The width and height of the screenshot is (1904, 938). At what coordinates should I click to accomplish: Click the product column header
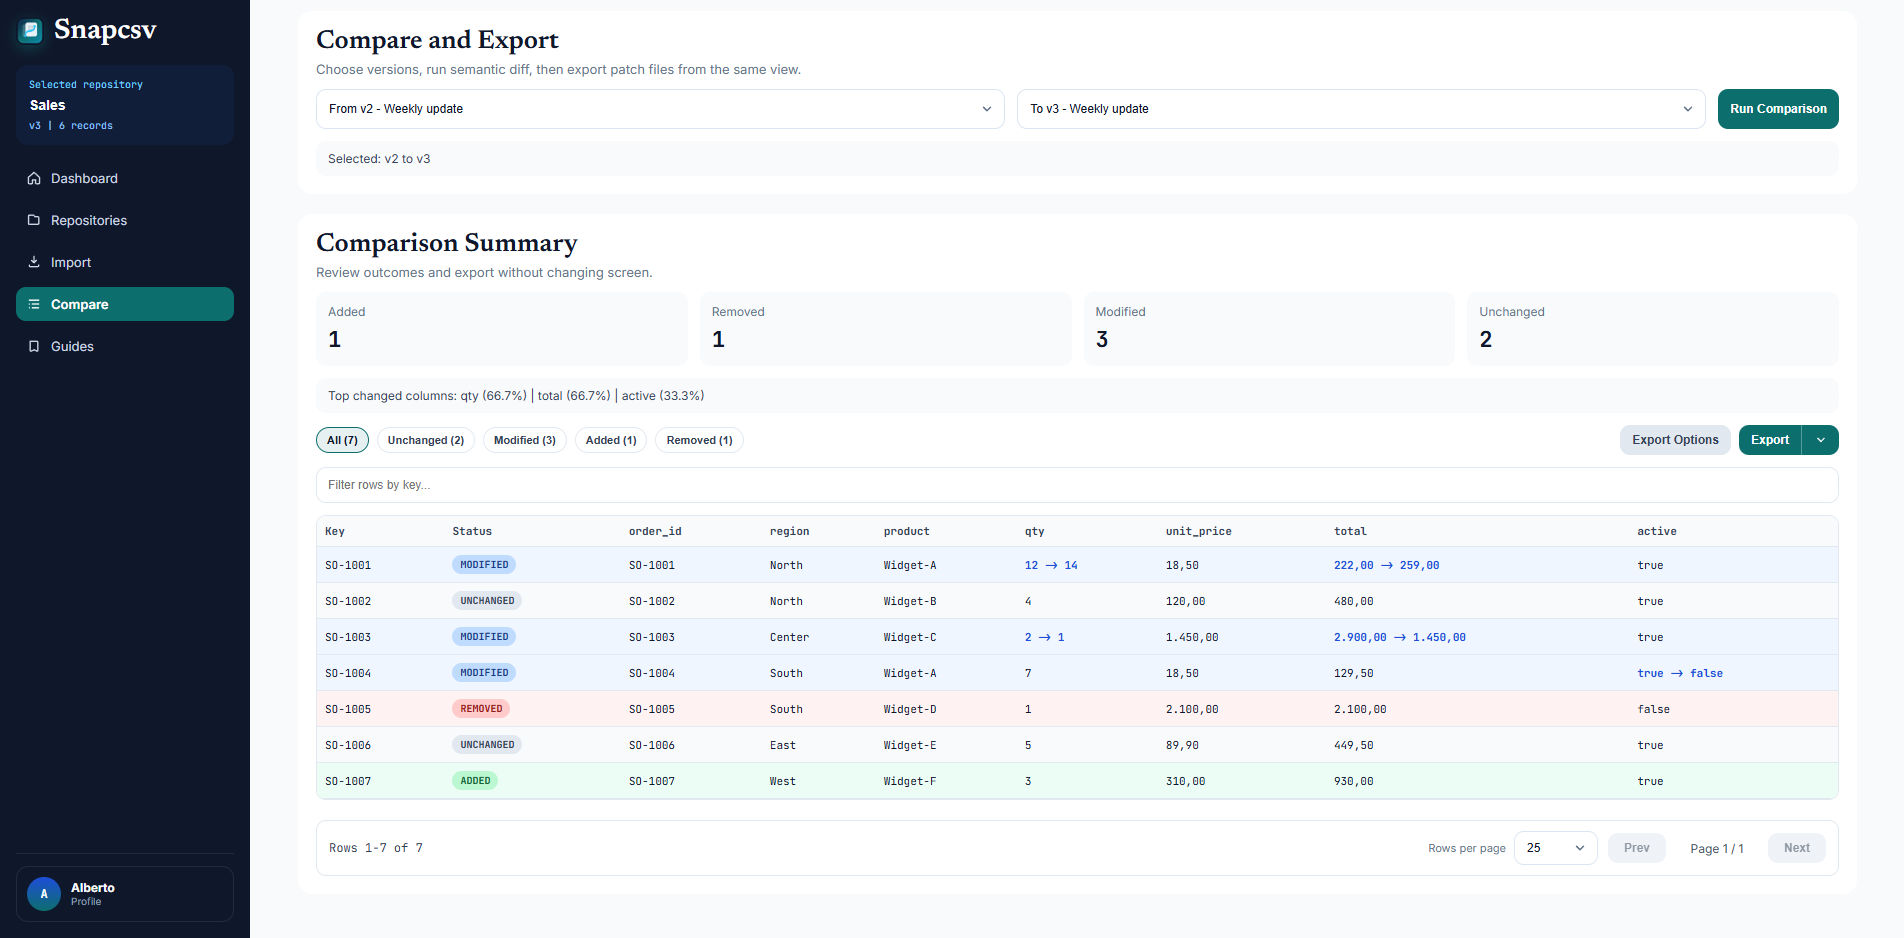[907, 531]
